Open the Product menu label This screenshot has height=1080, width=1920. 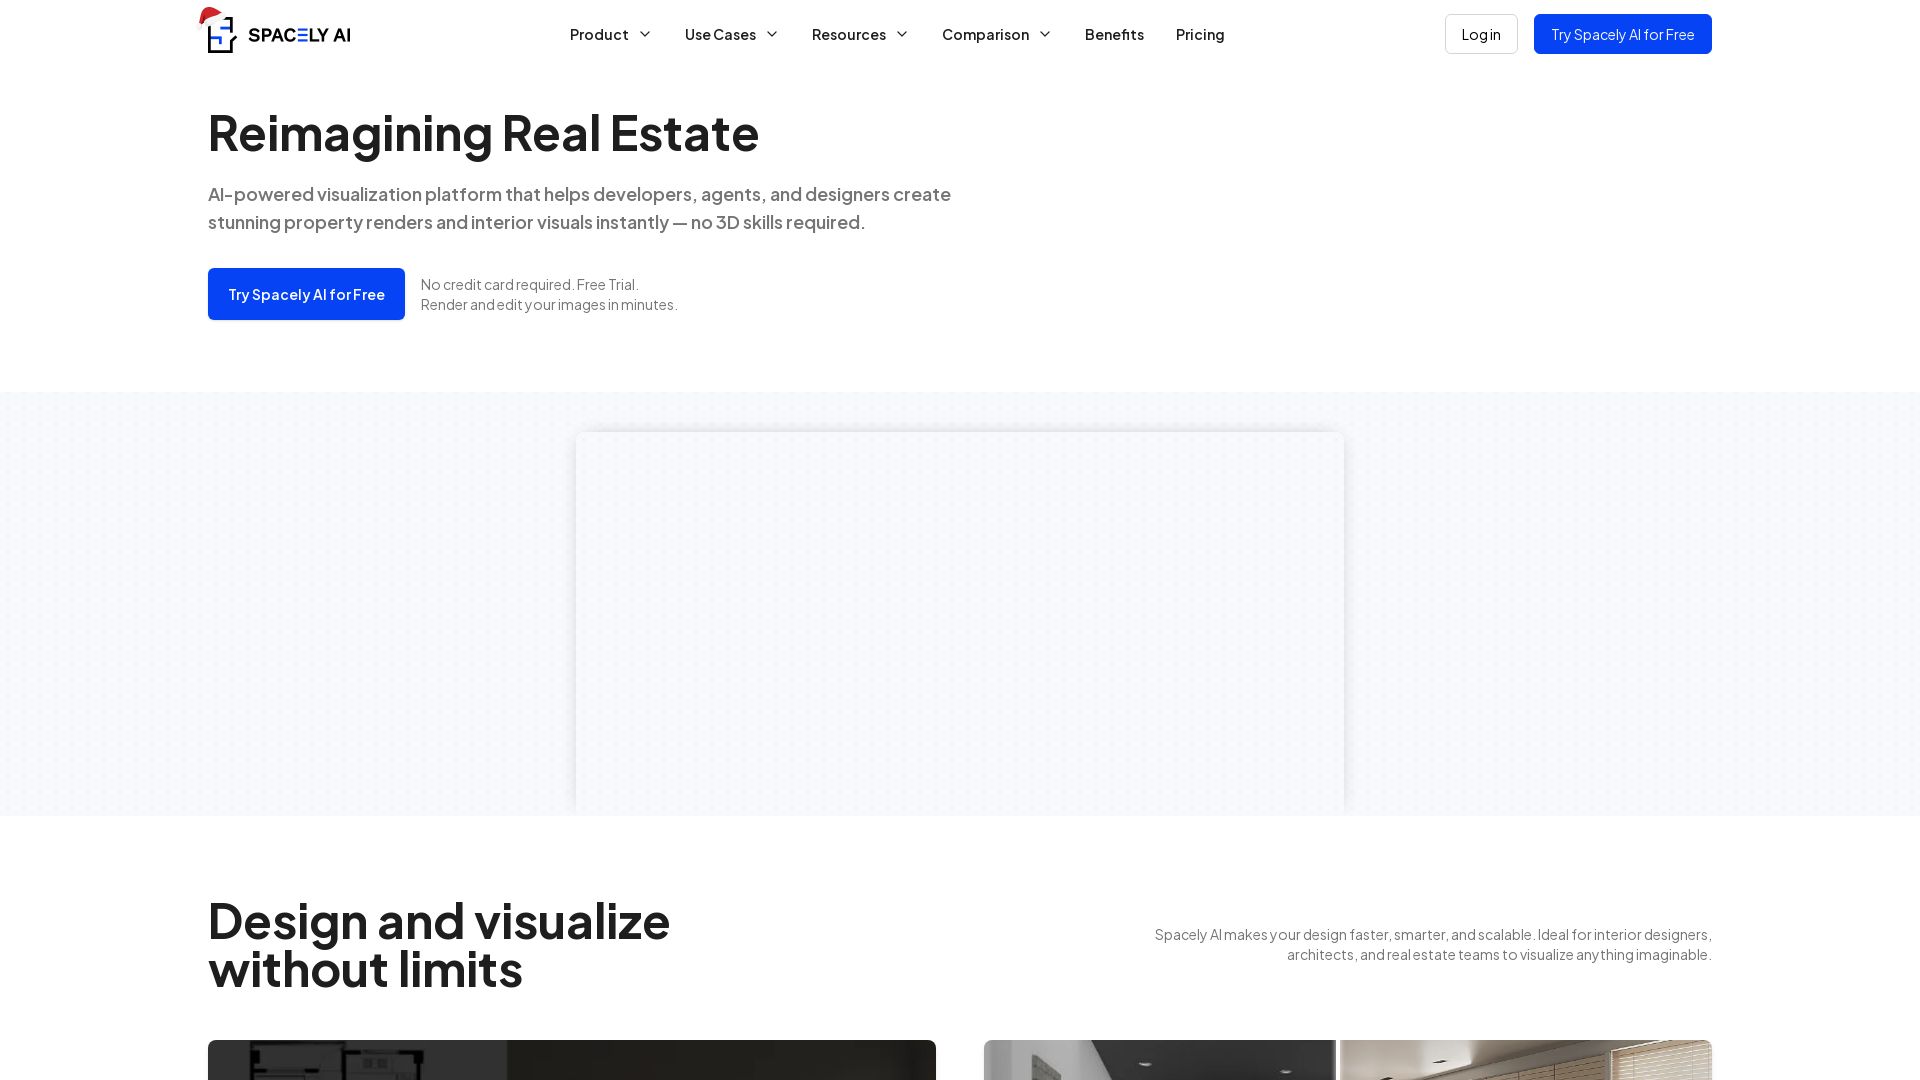pyautogui.click(x=599, y=34)
